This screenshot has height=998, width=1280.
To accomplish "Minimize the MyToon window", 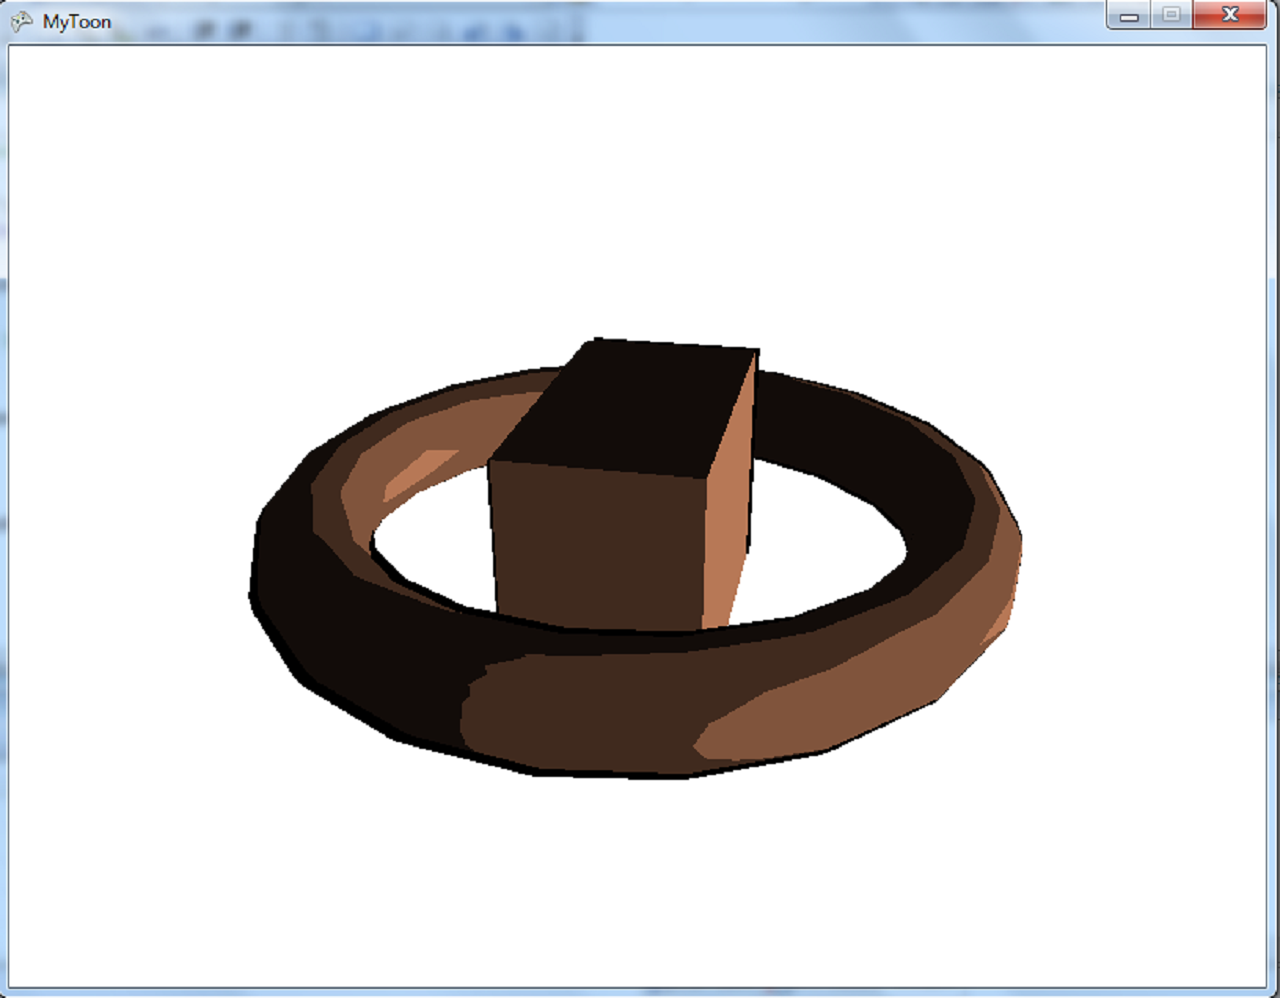I will coord(1130,15).
